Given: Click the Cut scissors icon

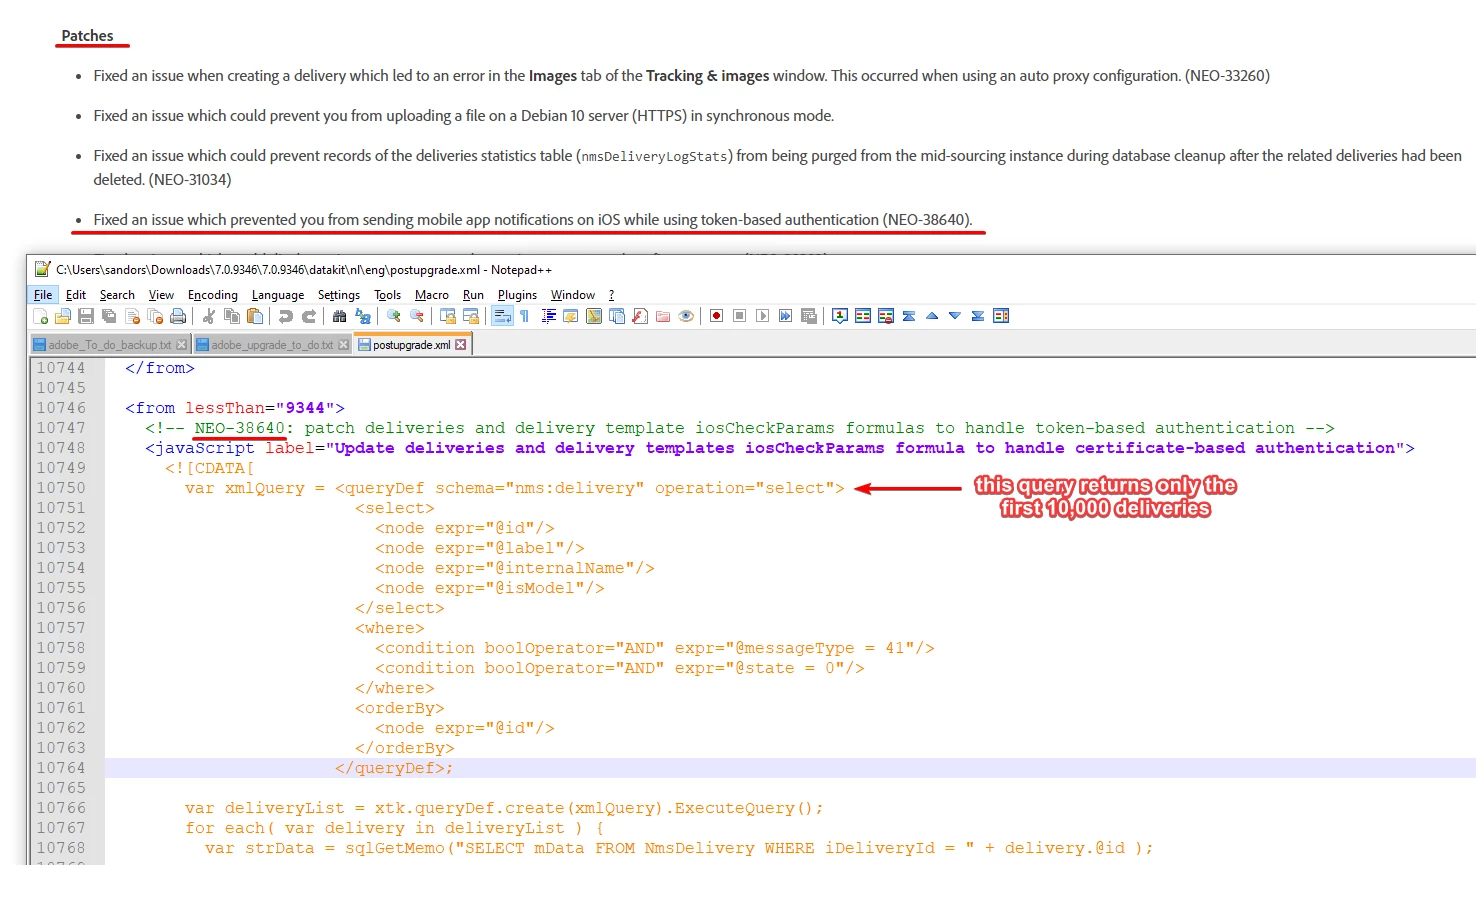Looking at the screenshot, I should [x=209, y=316].
